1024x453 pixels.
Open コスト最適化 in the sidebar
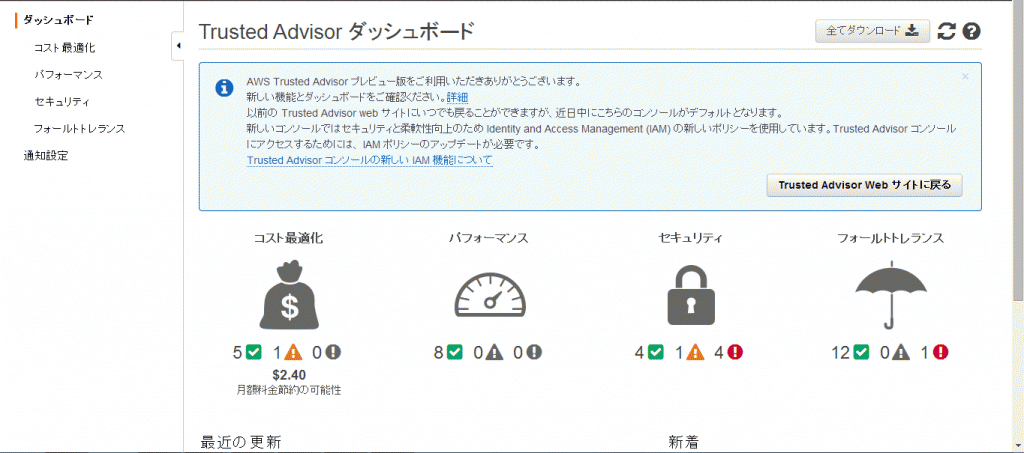pyautogui.click(x=65, y=48)
